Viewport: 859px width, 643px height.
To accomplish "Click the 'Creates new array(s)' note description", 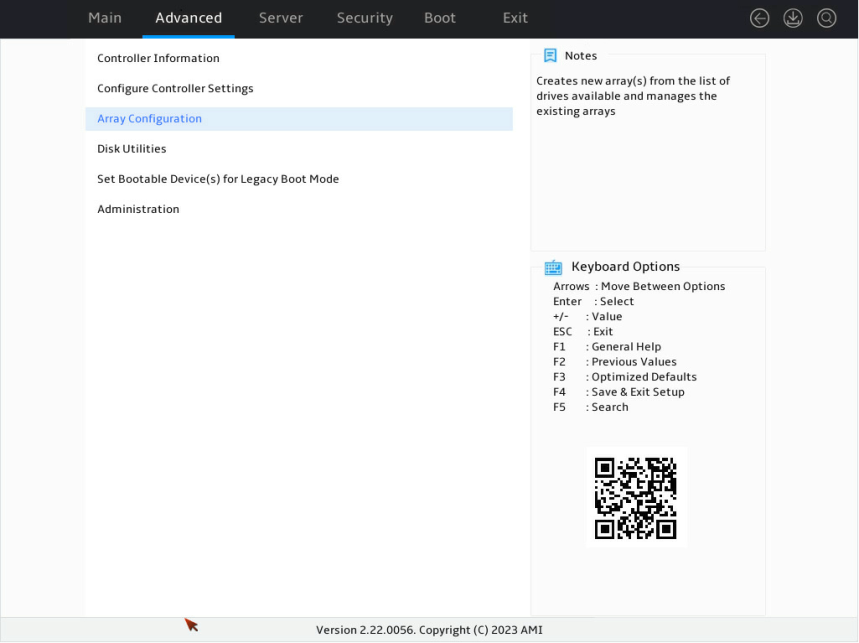I will click(633, 96).
